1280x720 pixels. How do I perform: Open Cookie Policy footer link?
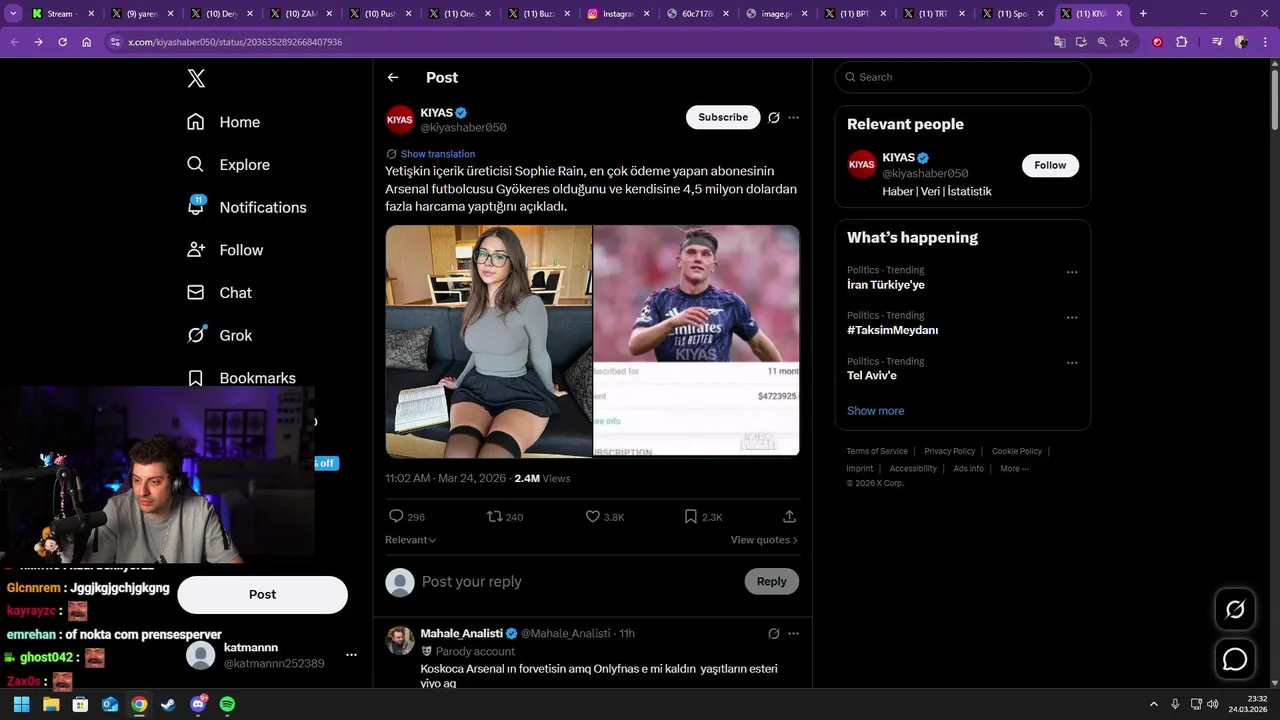tap(1017, 451)
